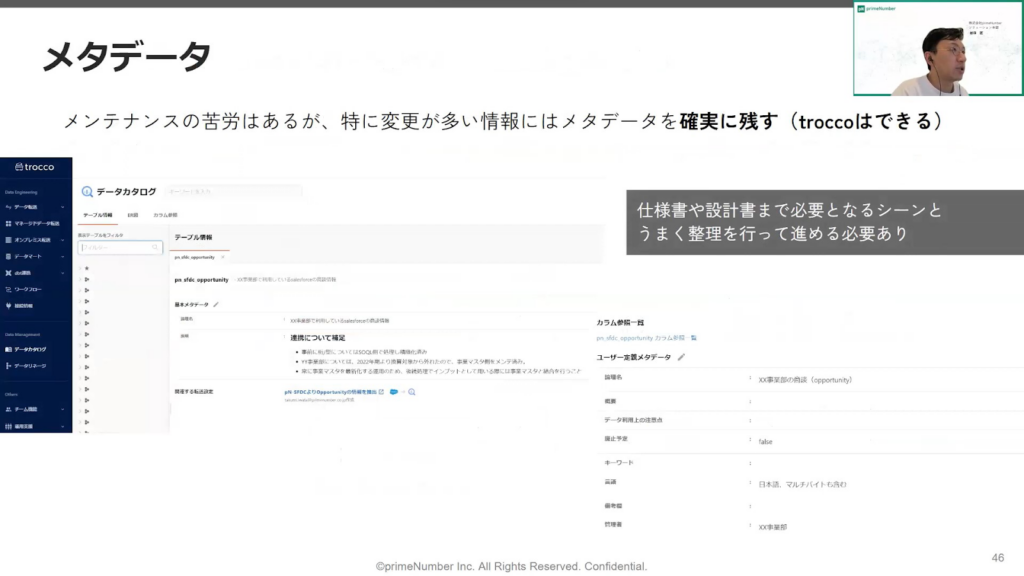The height and width of the screenshot is (576, 1024).
Task: Click pencil icon to edit 基本メタデータ
Action: pos(216,304)
